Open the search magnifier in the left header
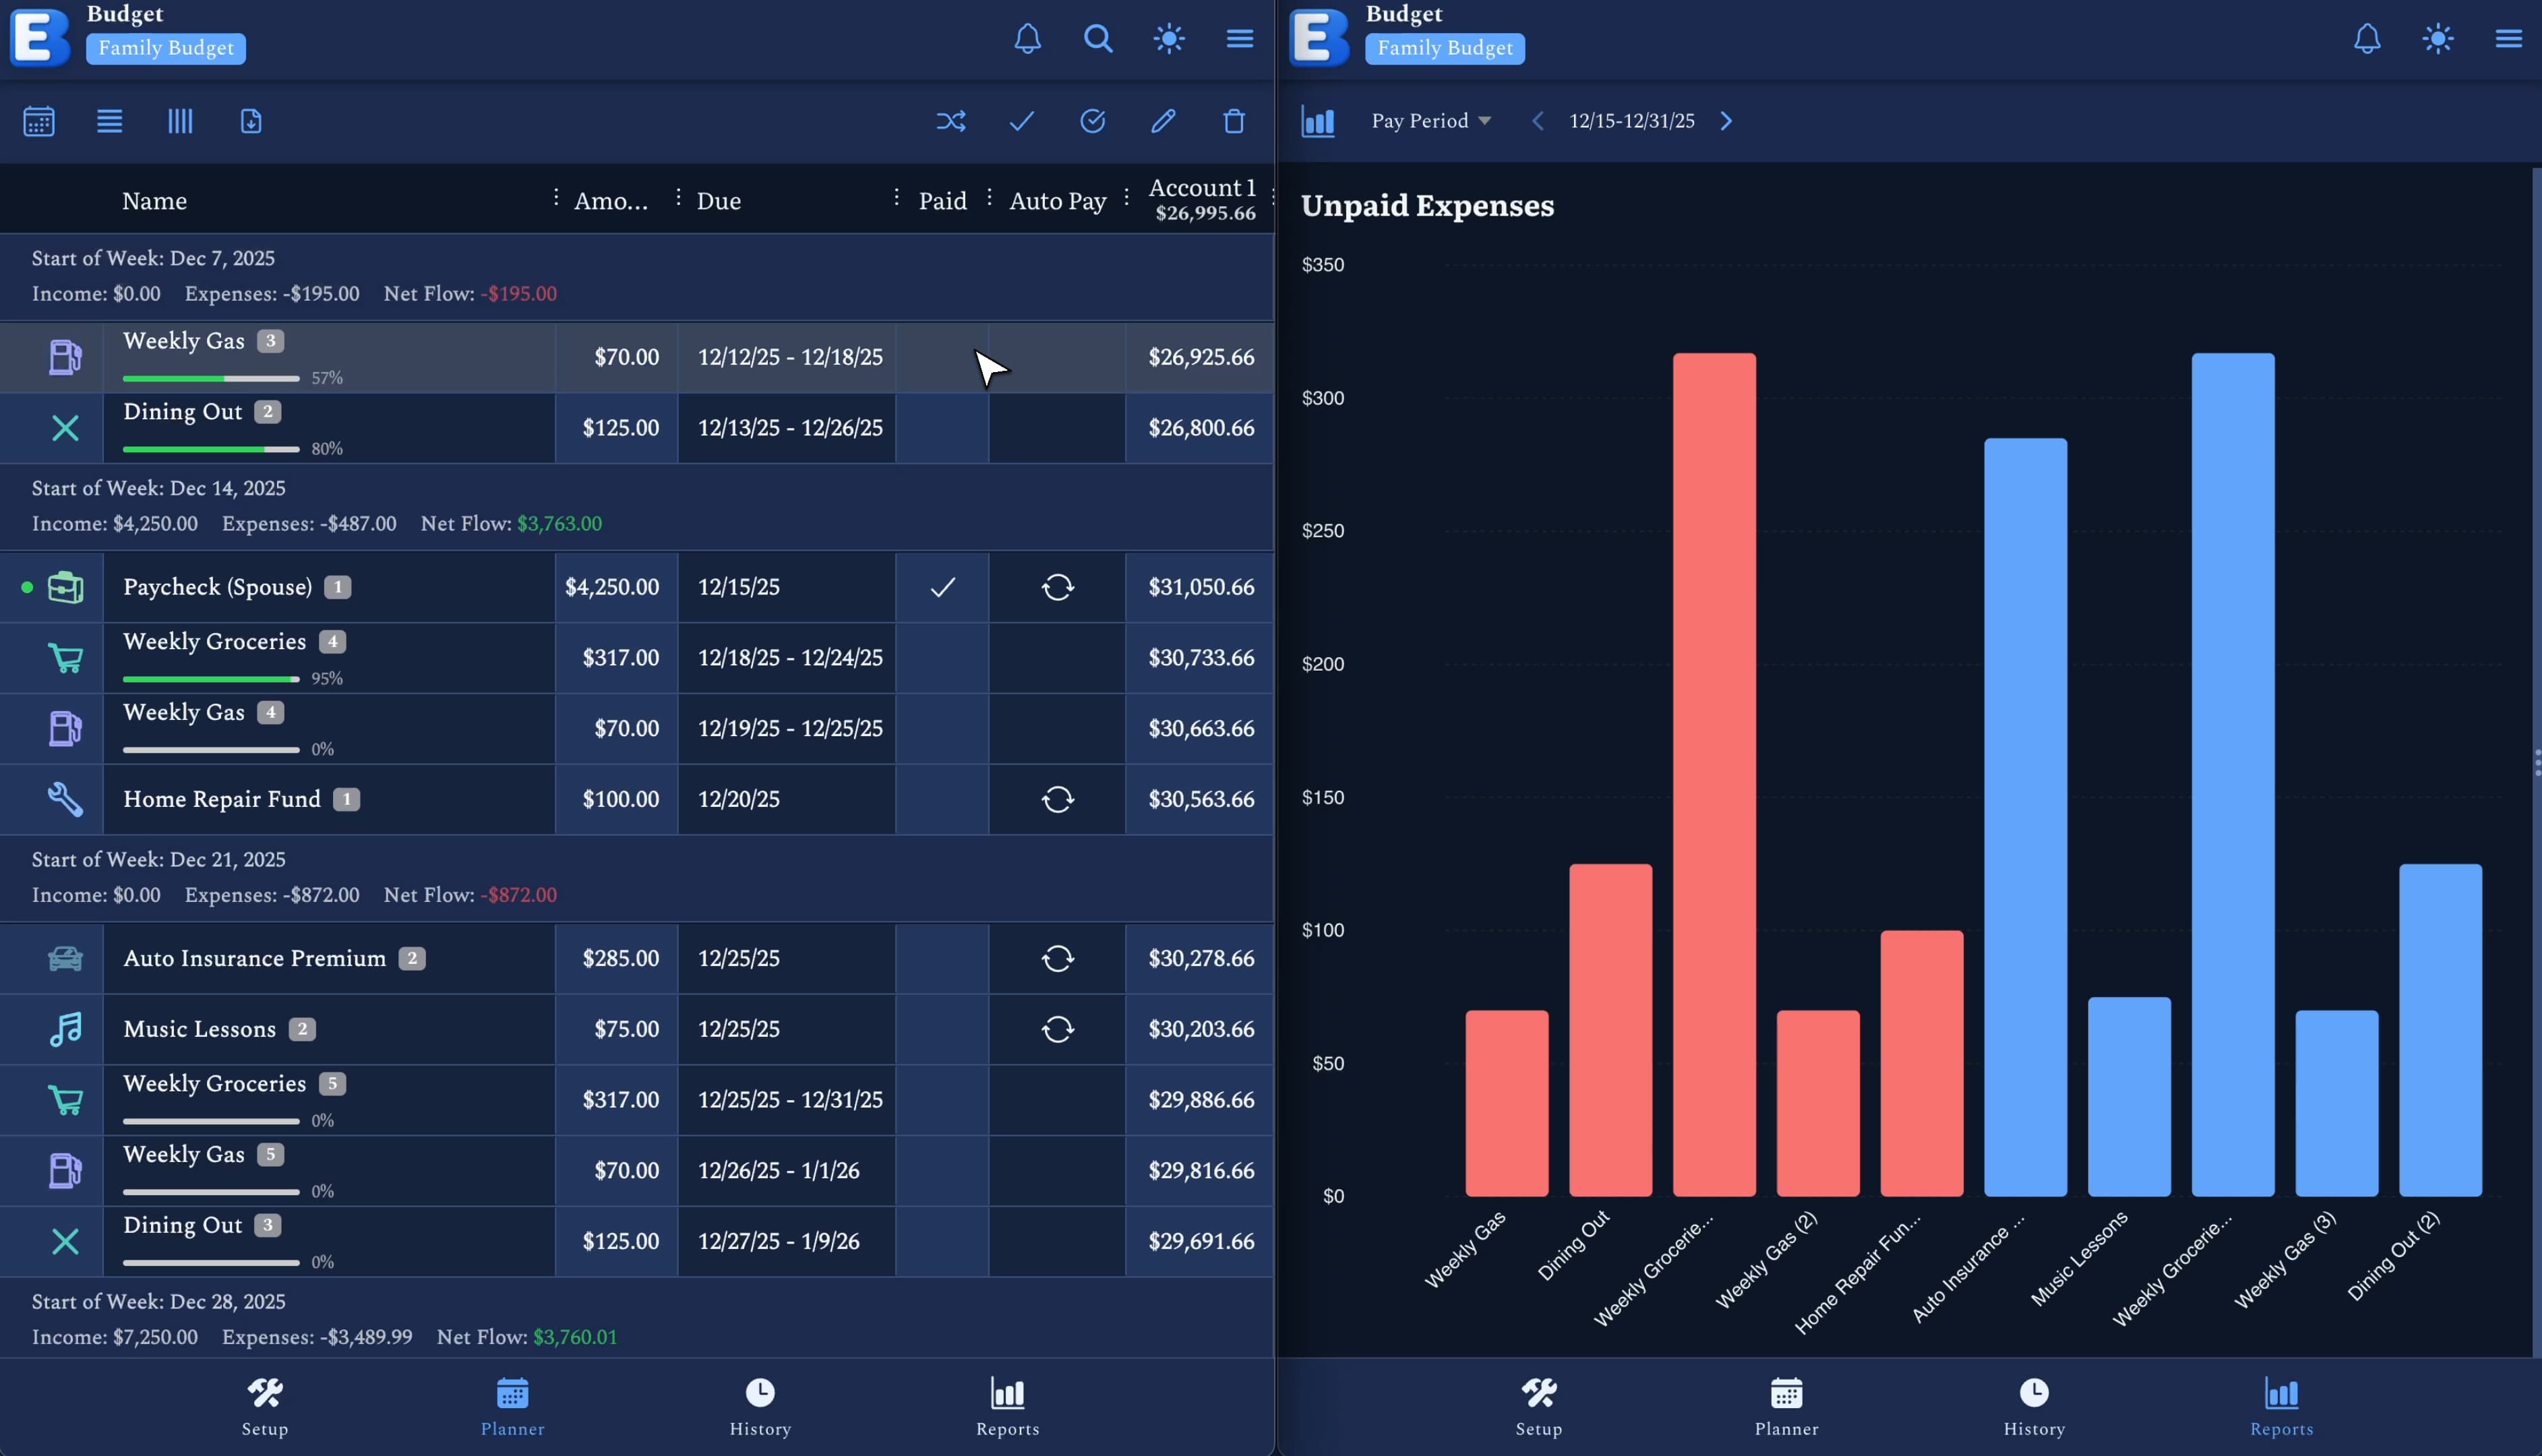The image size is (2542, 1456). click(1098, 39)
